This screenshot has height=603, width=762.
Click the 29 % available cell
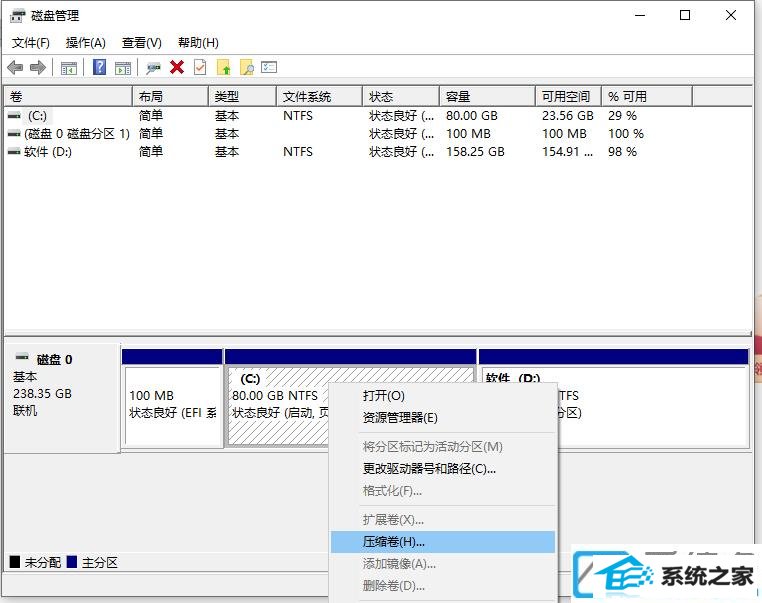pos(622,116)
